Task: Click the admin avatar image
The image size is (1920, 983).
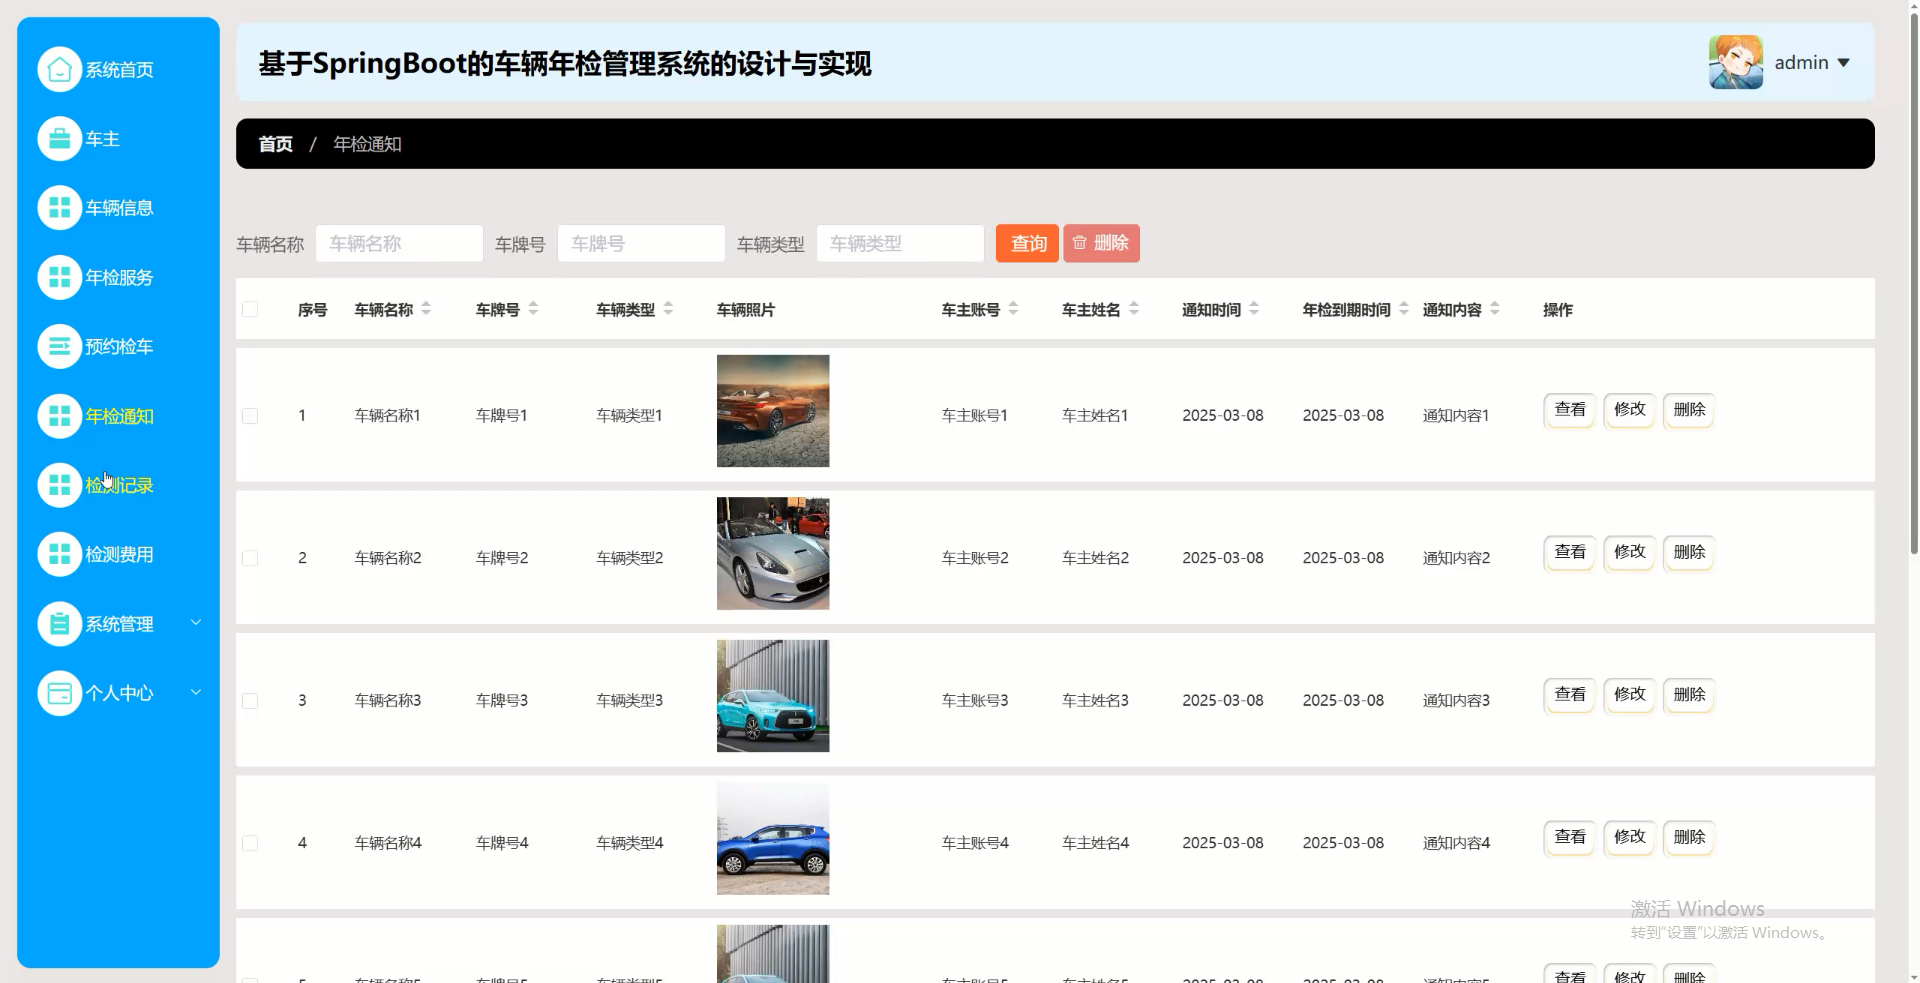Action: [1736, 62]
